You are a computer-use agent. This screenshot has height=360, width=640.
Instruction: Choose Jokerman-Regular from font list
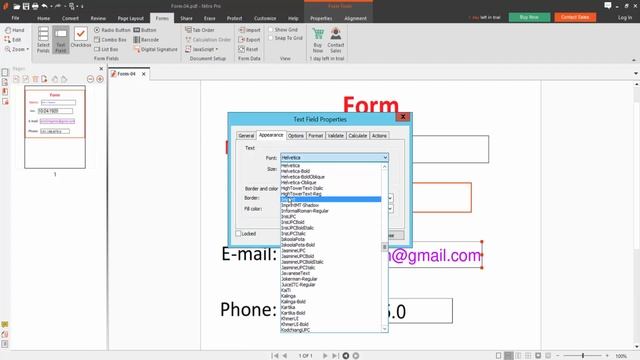331,279
